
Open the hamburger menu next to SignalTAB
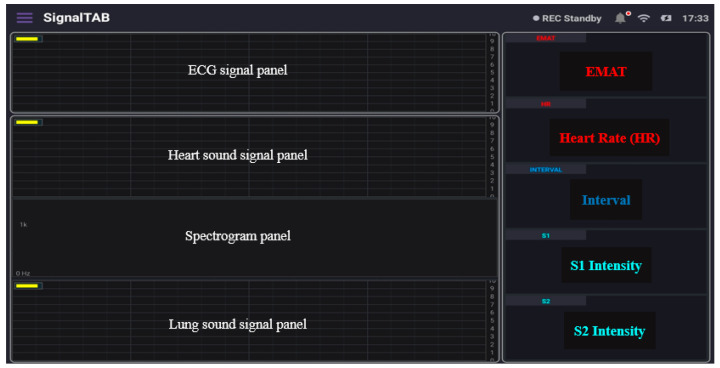(x=25, y=18)
